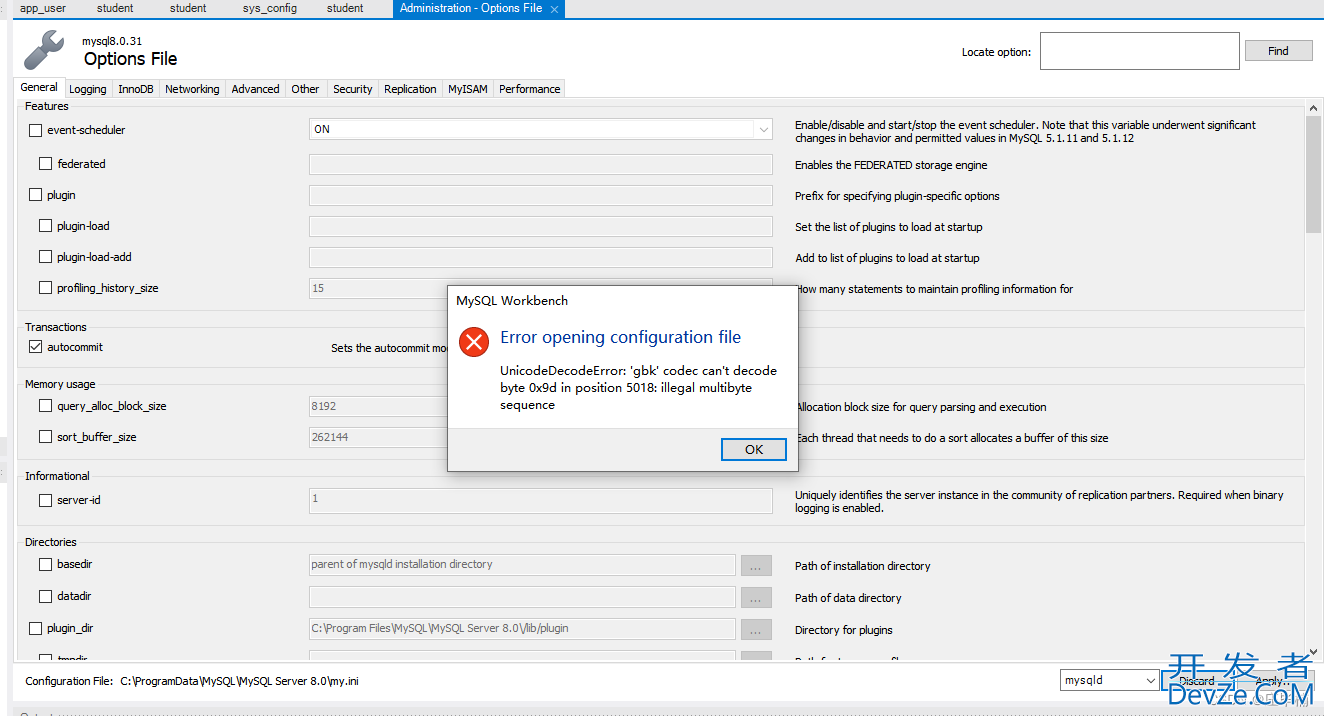This screenshot has width=1324, height=716.
Task: Select the Advanced tab
Action: tap(256, 89)
